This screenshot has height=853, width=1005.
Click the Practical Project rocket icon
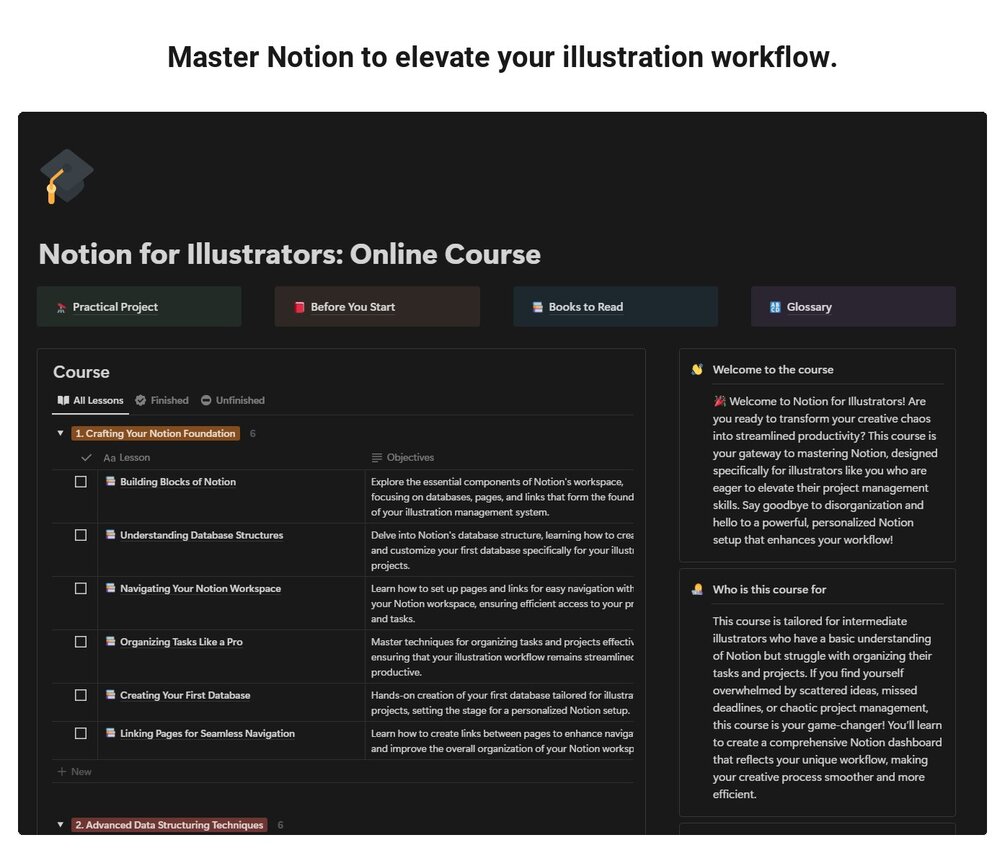pos(62,308)
